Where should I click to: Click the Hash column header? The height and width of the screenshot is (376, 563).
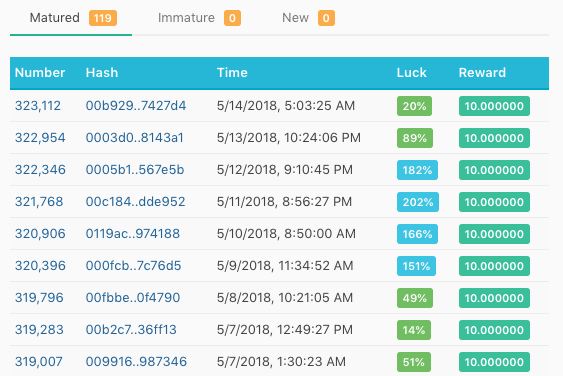click(x=102, y=73)
